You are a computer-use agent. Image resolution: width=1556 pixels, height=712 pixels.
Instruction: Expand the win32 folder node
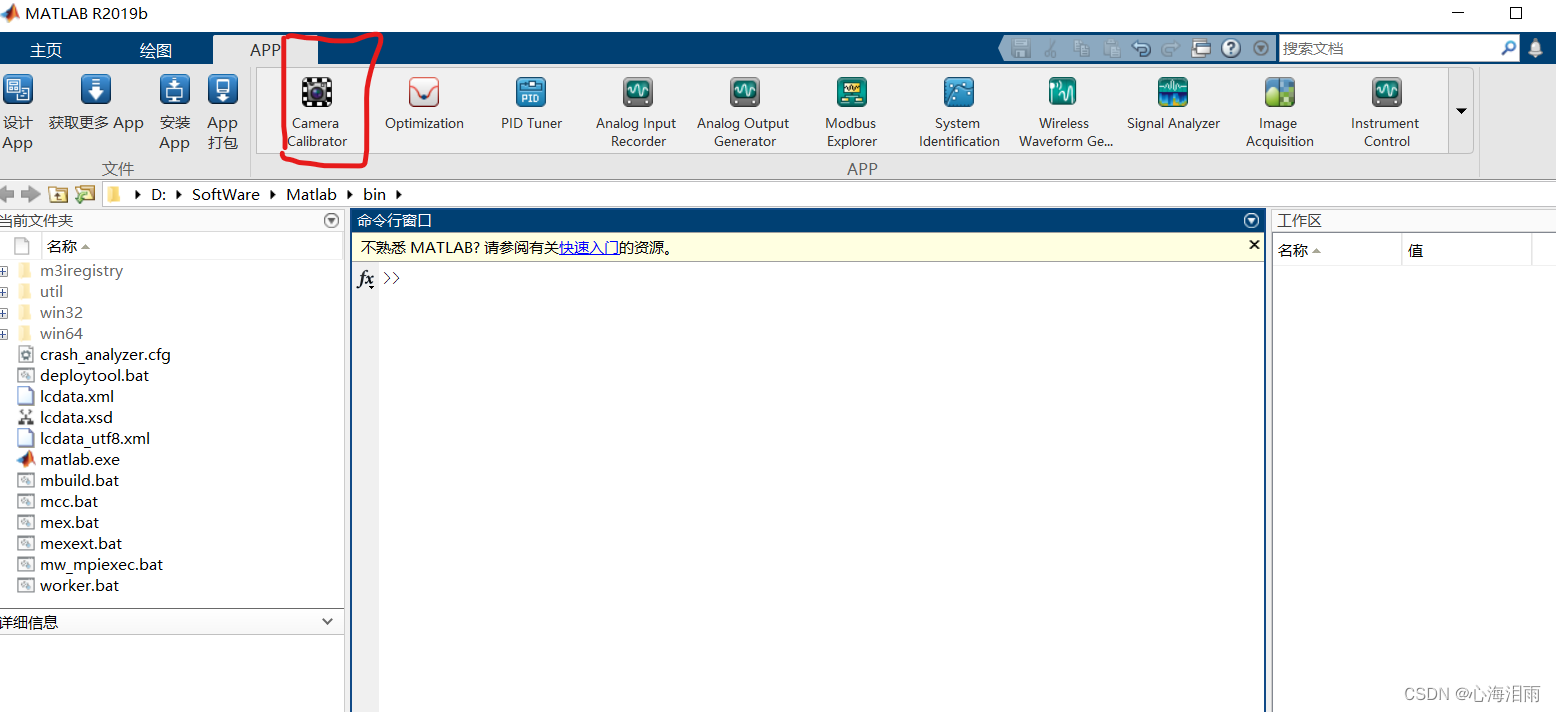click(x=4, y=313)
